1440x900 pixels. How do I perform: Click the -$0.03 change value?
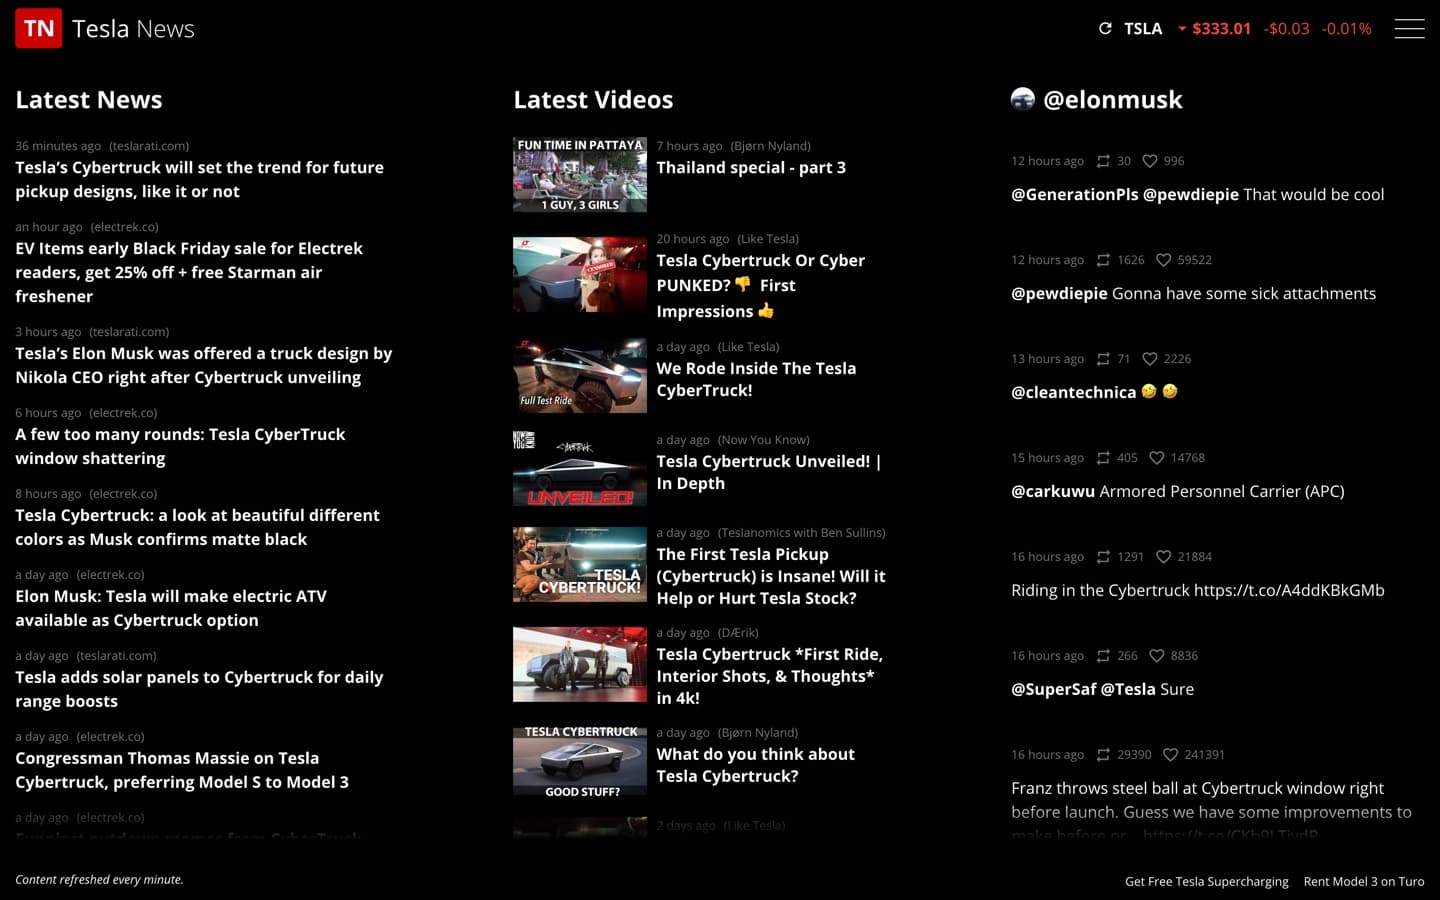pos(1286,28)
